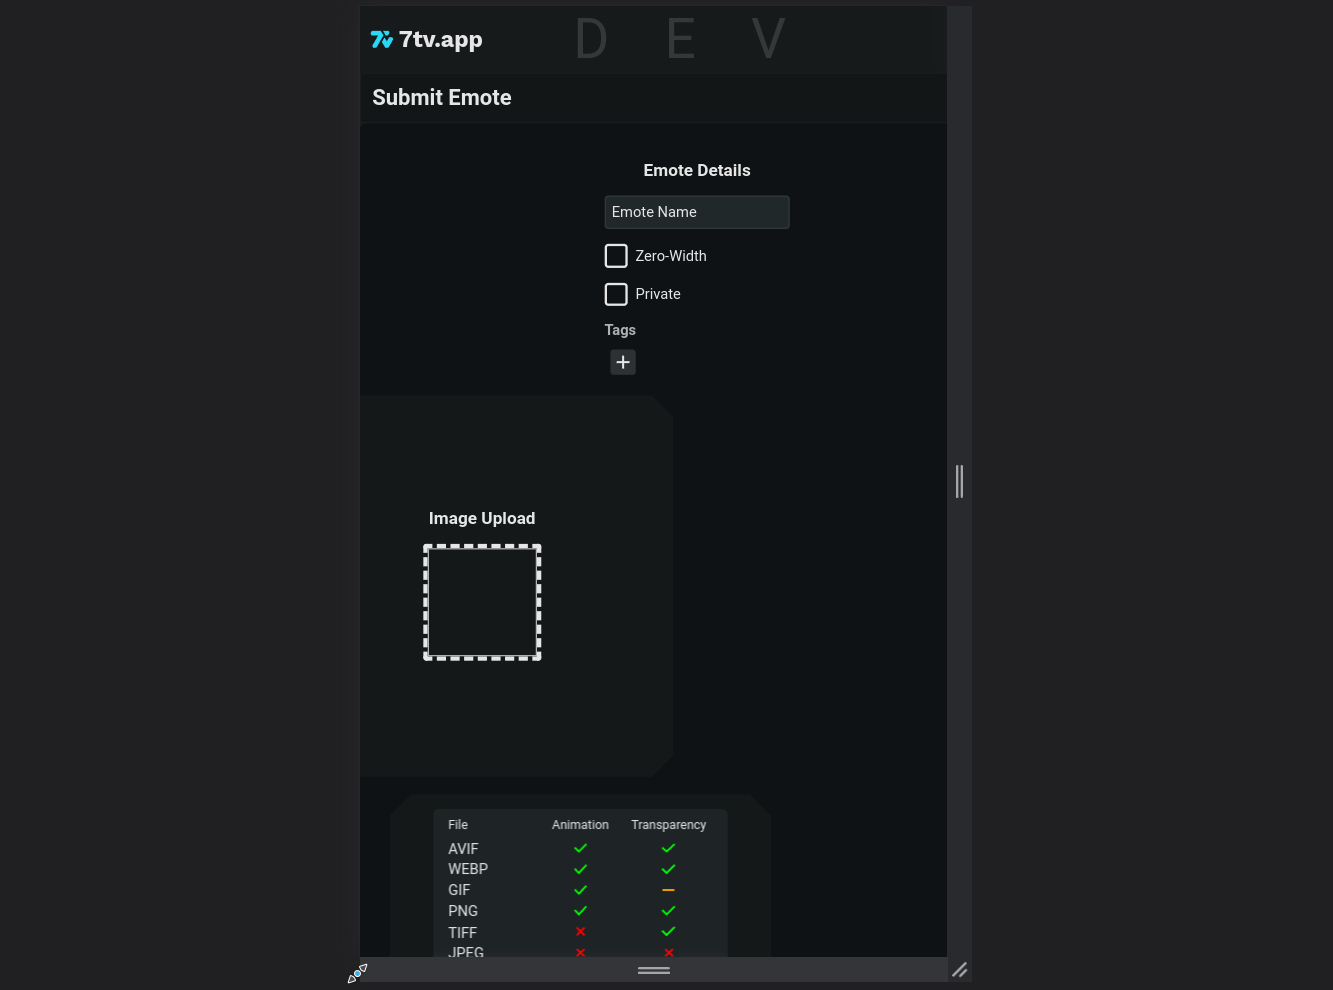Click AVIF transparency green checkmark
This screenshot has width=1333, height=990.
click(668, 848)
